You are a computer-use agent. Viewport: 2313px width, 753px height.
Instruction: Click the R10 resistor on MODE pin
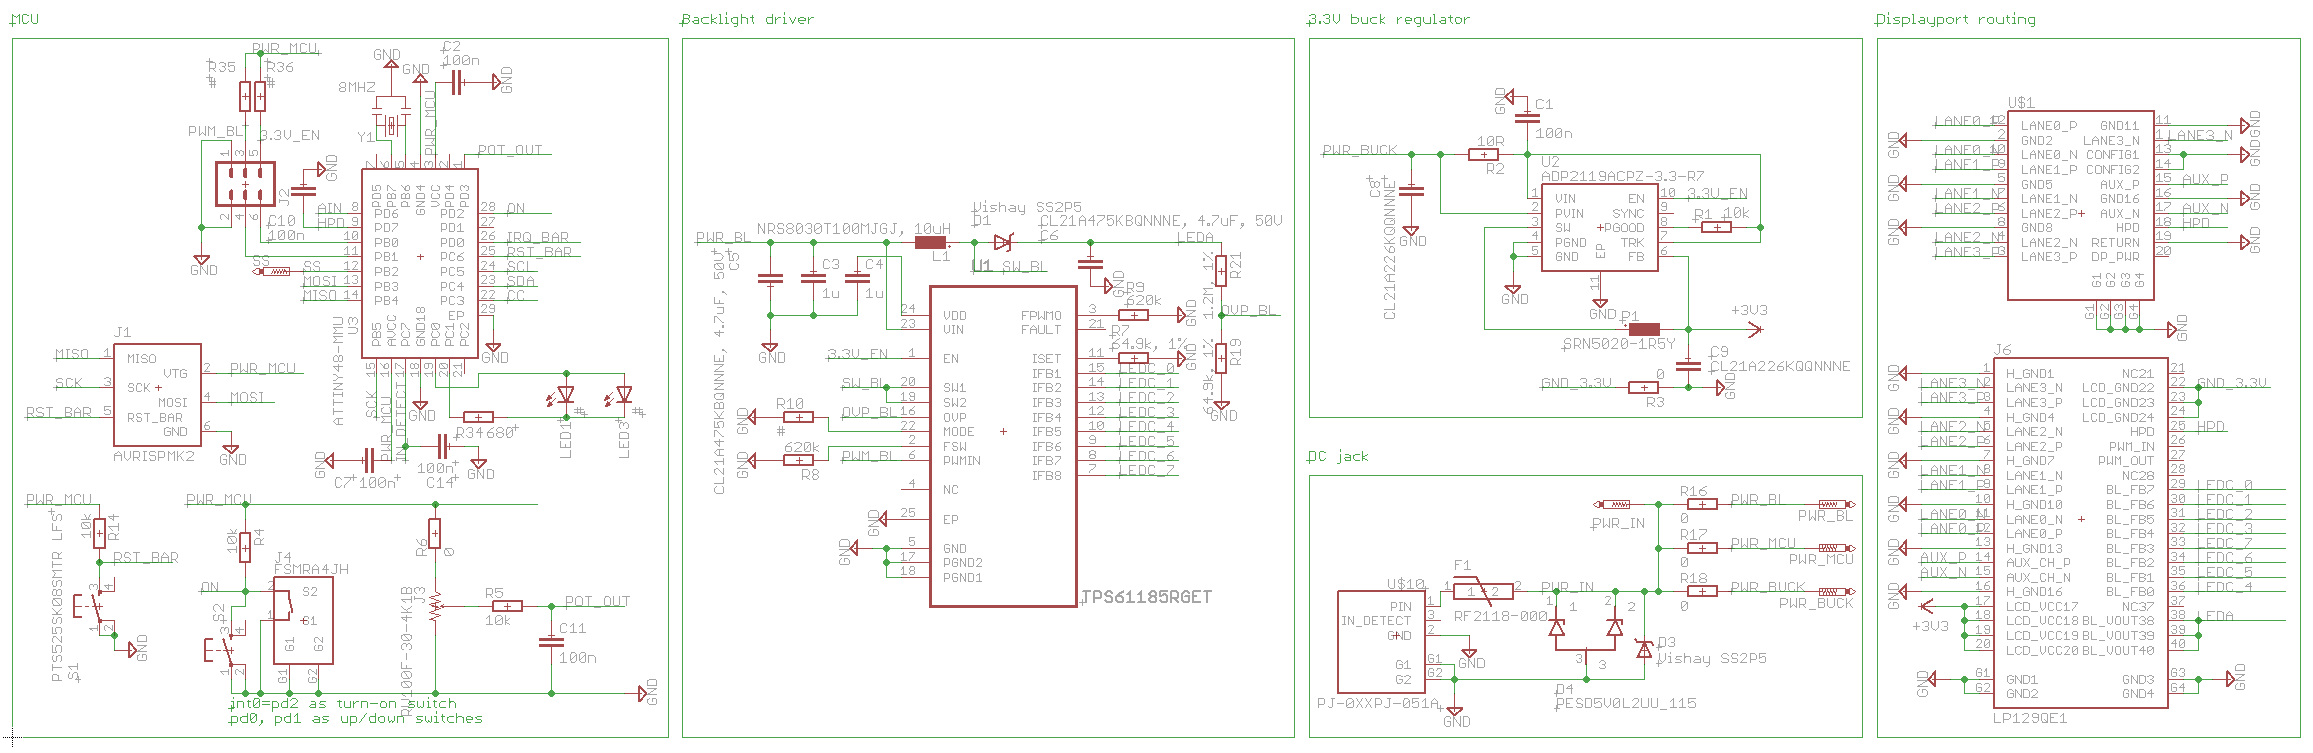[x=798, y=417]
